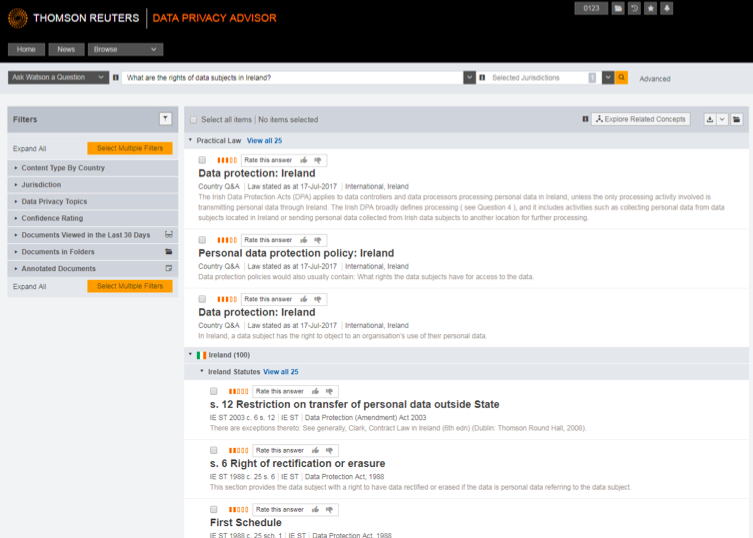Click the orange search magnifier button
This screenshot has width=753, height=538.
621,78
